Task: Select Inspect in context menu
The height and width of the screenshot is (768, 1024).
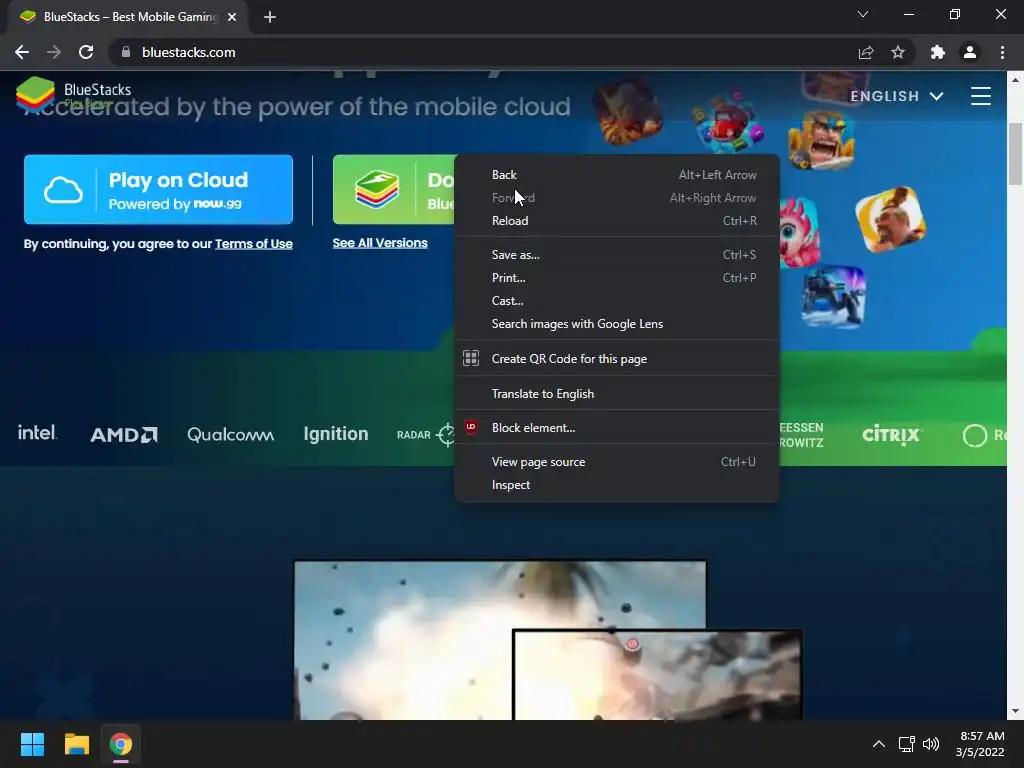Action: click(x=617, y=485)
